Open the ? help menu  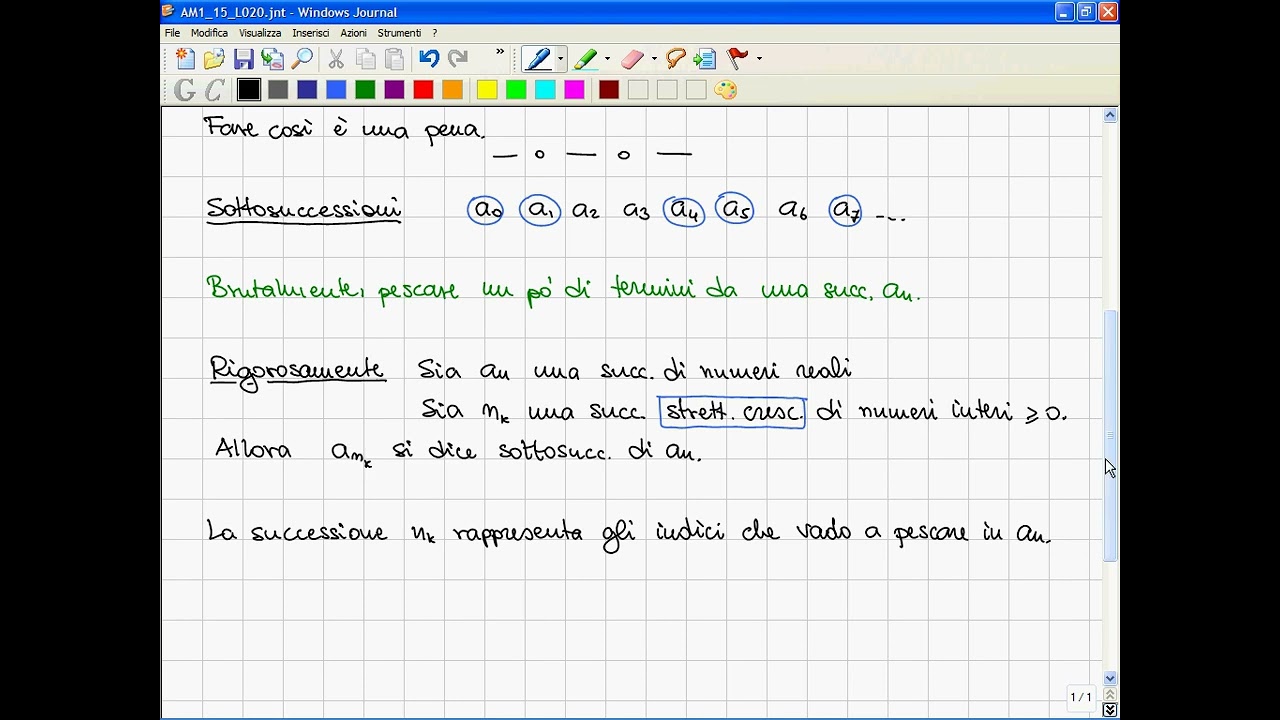pos(434,33)
